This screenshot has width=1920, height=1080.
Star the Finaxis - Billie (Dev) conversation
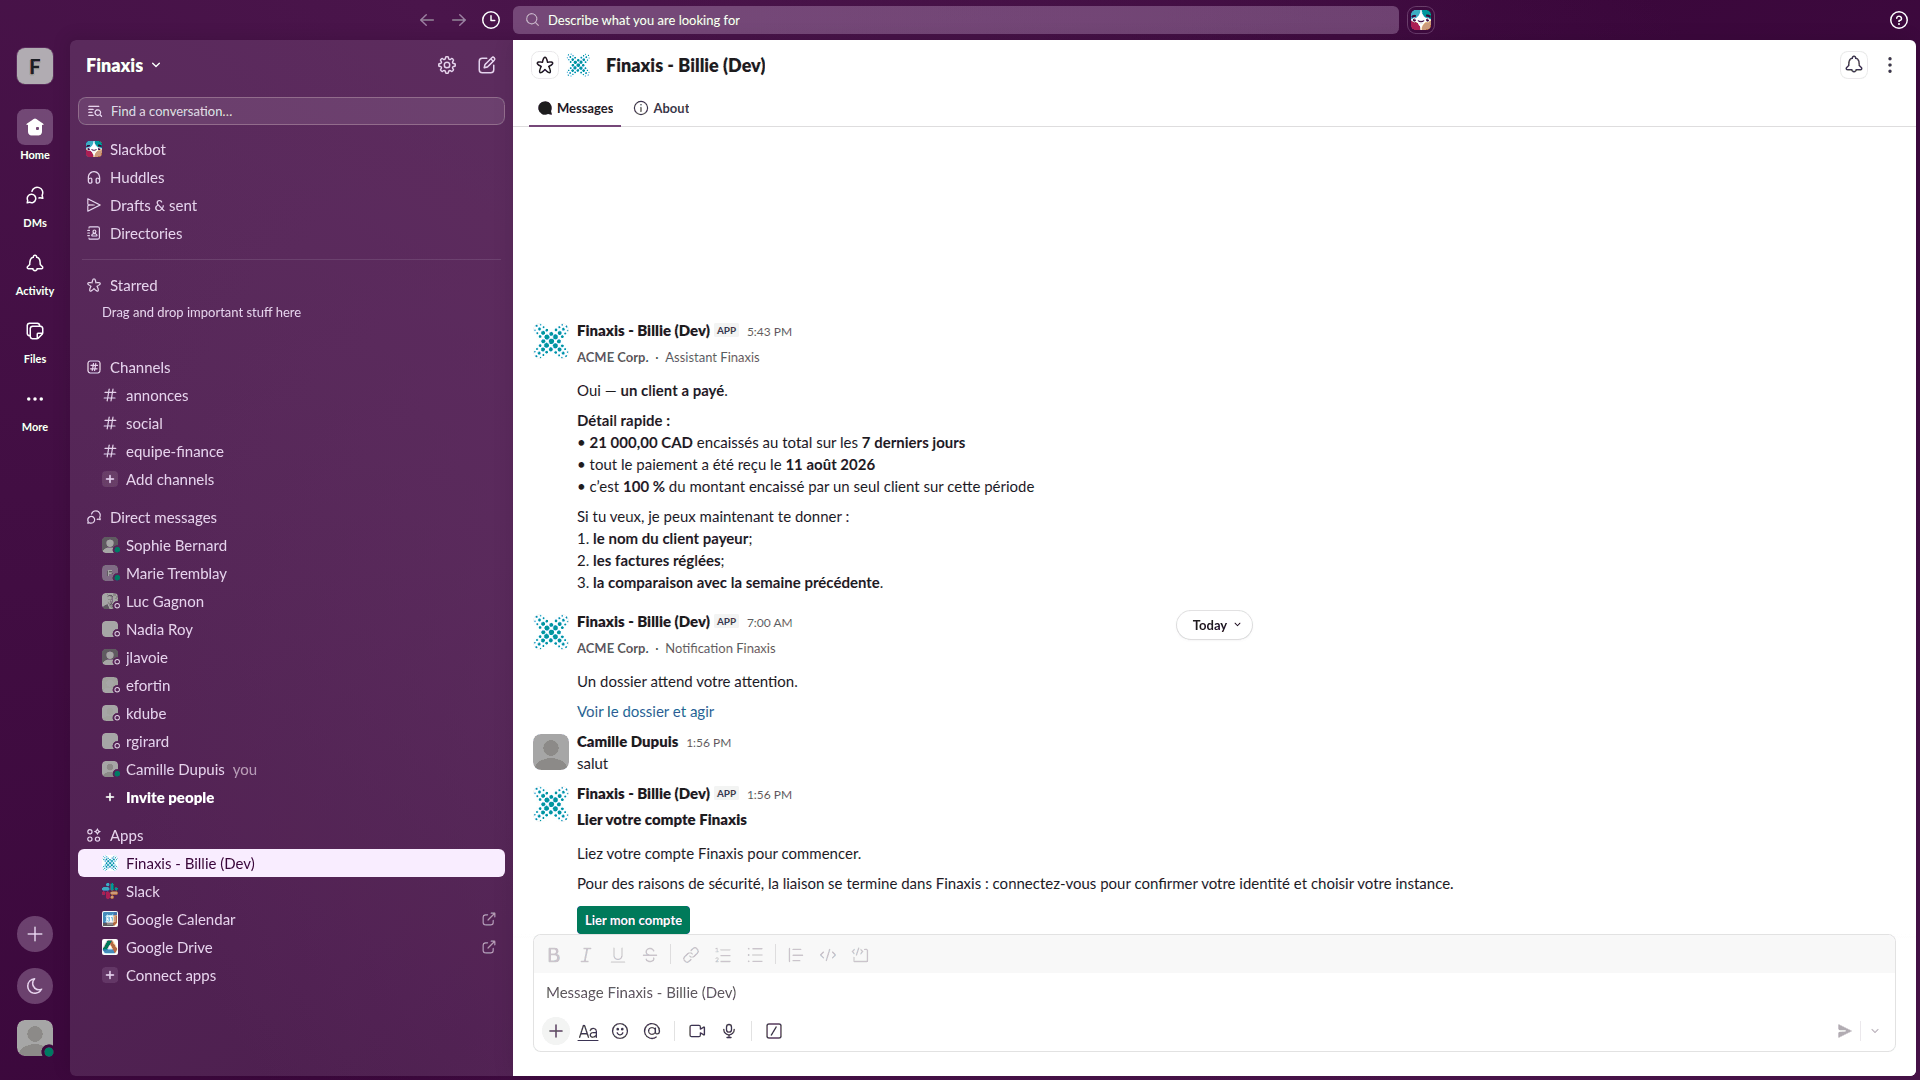545,65
